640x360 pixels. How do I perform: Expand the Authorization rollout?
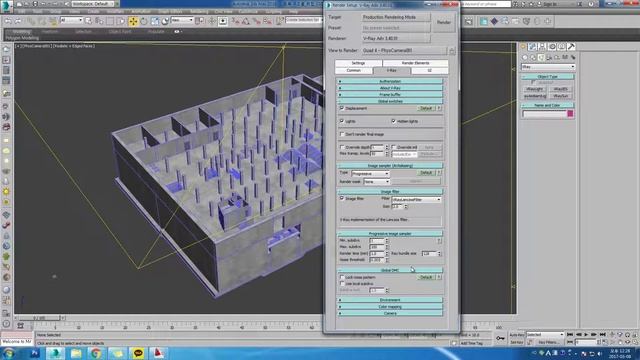coord(390,82)
